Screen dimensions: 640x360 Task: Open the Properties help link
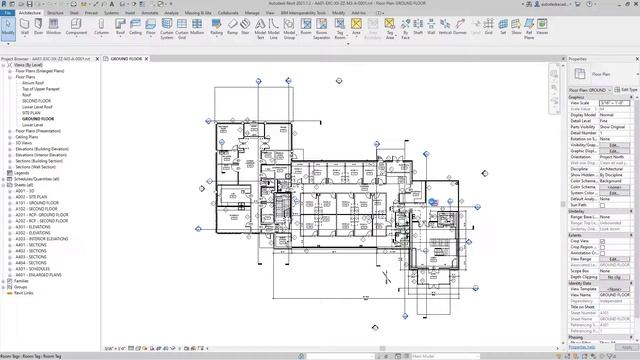(x=582, y=347)
